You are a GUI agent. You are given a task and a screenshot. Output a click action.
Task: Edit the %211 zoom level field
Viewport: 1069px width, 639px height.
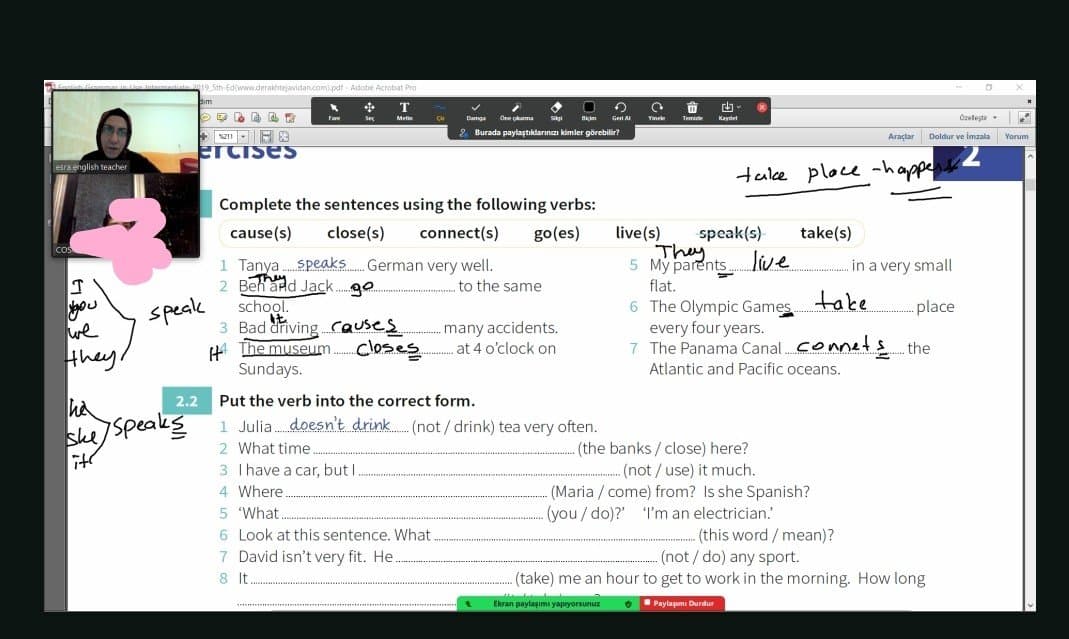pos(226,136)
